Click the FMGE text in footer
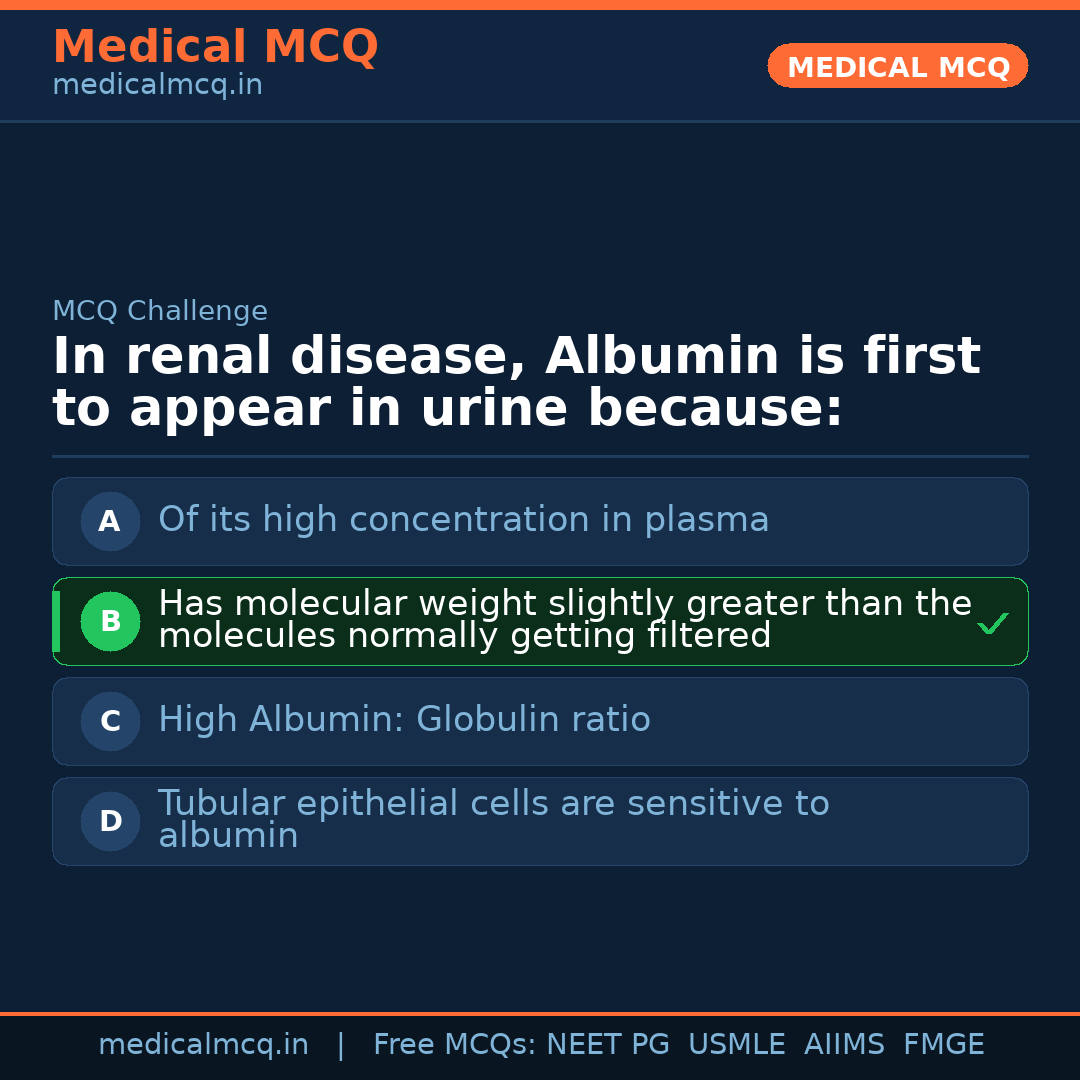The height and width of the screenshot is (1080, 1080). click(943, 1045)
